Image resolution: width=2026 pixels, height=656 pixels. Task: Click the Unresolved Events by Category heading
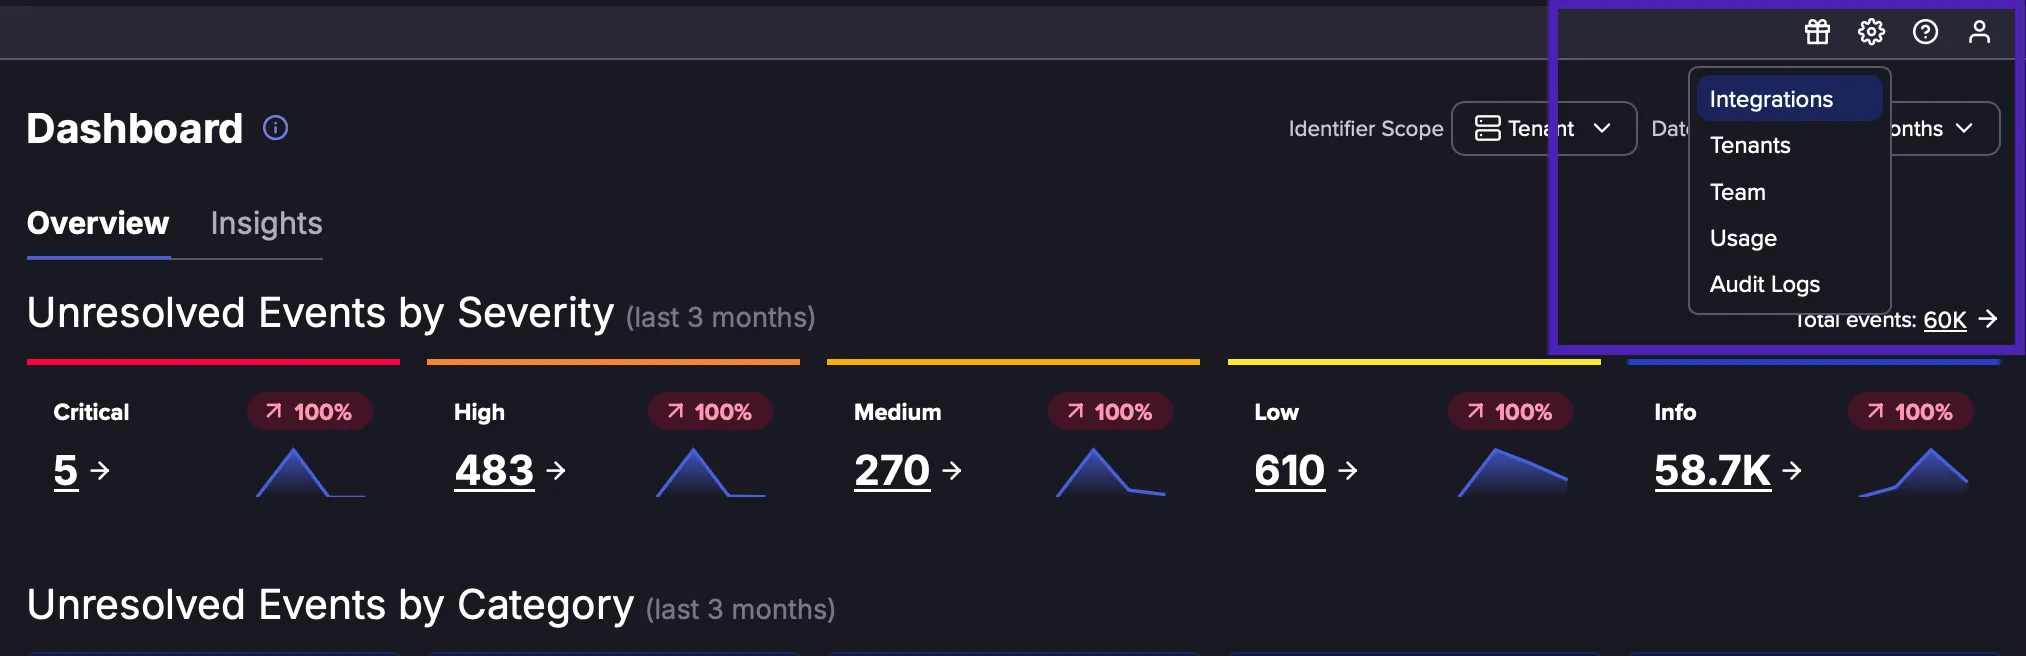[330, 605]
